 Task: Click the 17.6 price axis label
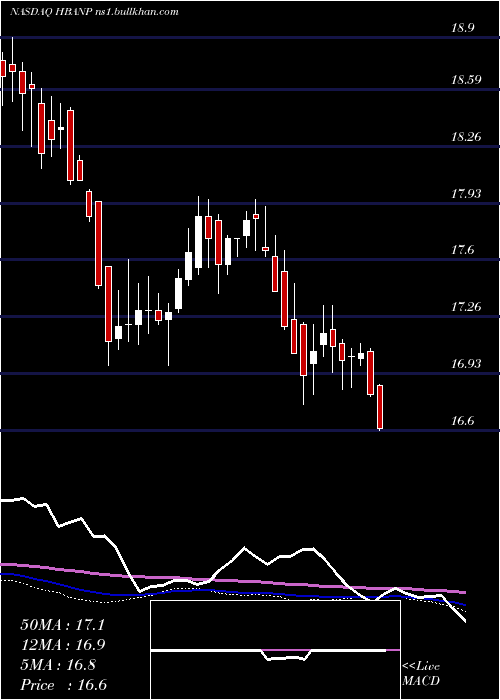coord(462,250)
